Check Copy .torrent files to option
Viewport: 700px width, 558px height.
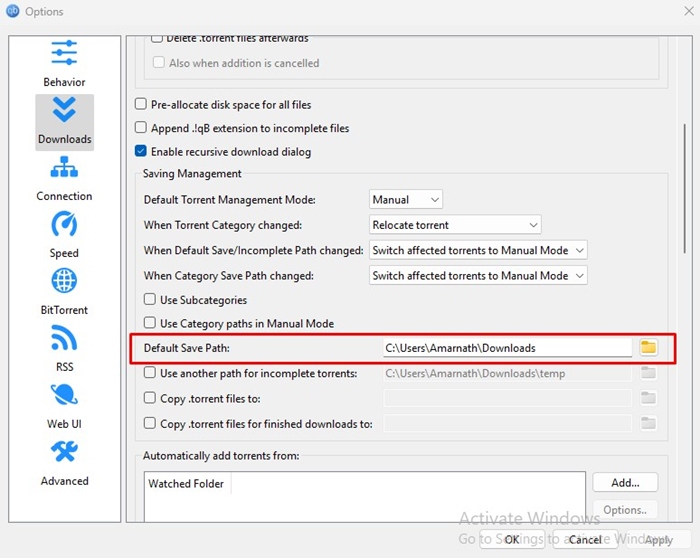(x=150, y=398)
